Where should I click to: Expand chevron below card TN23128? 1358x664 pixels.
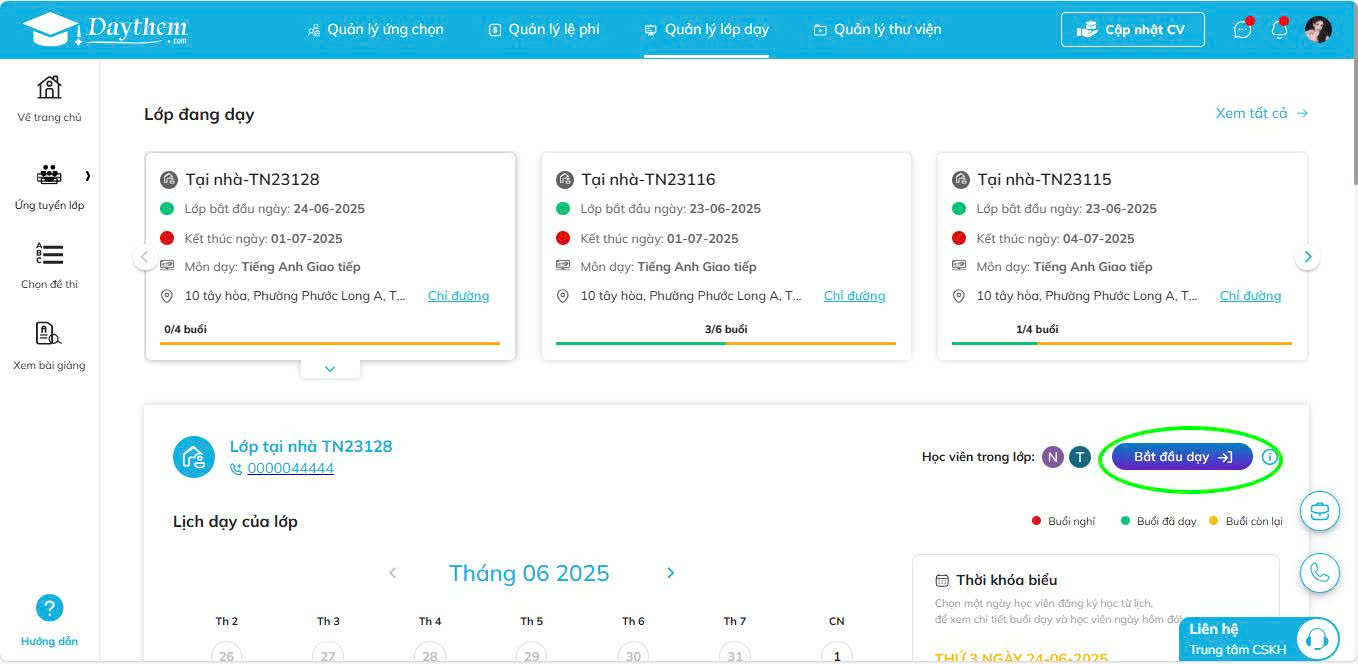[x=330, y=369]
